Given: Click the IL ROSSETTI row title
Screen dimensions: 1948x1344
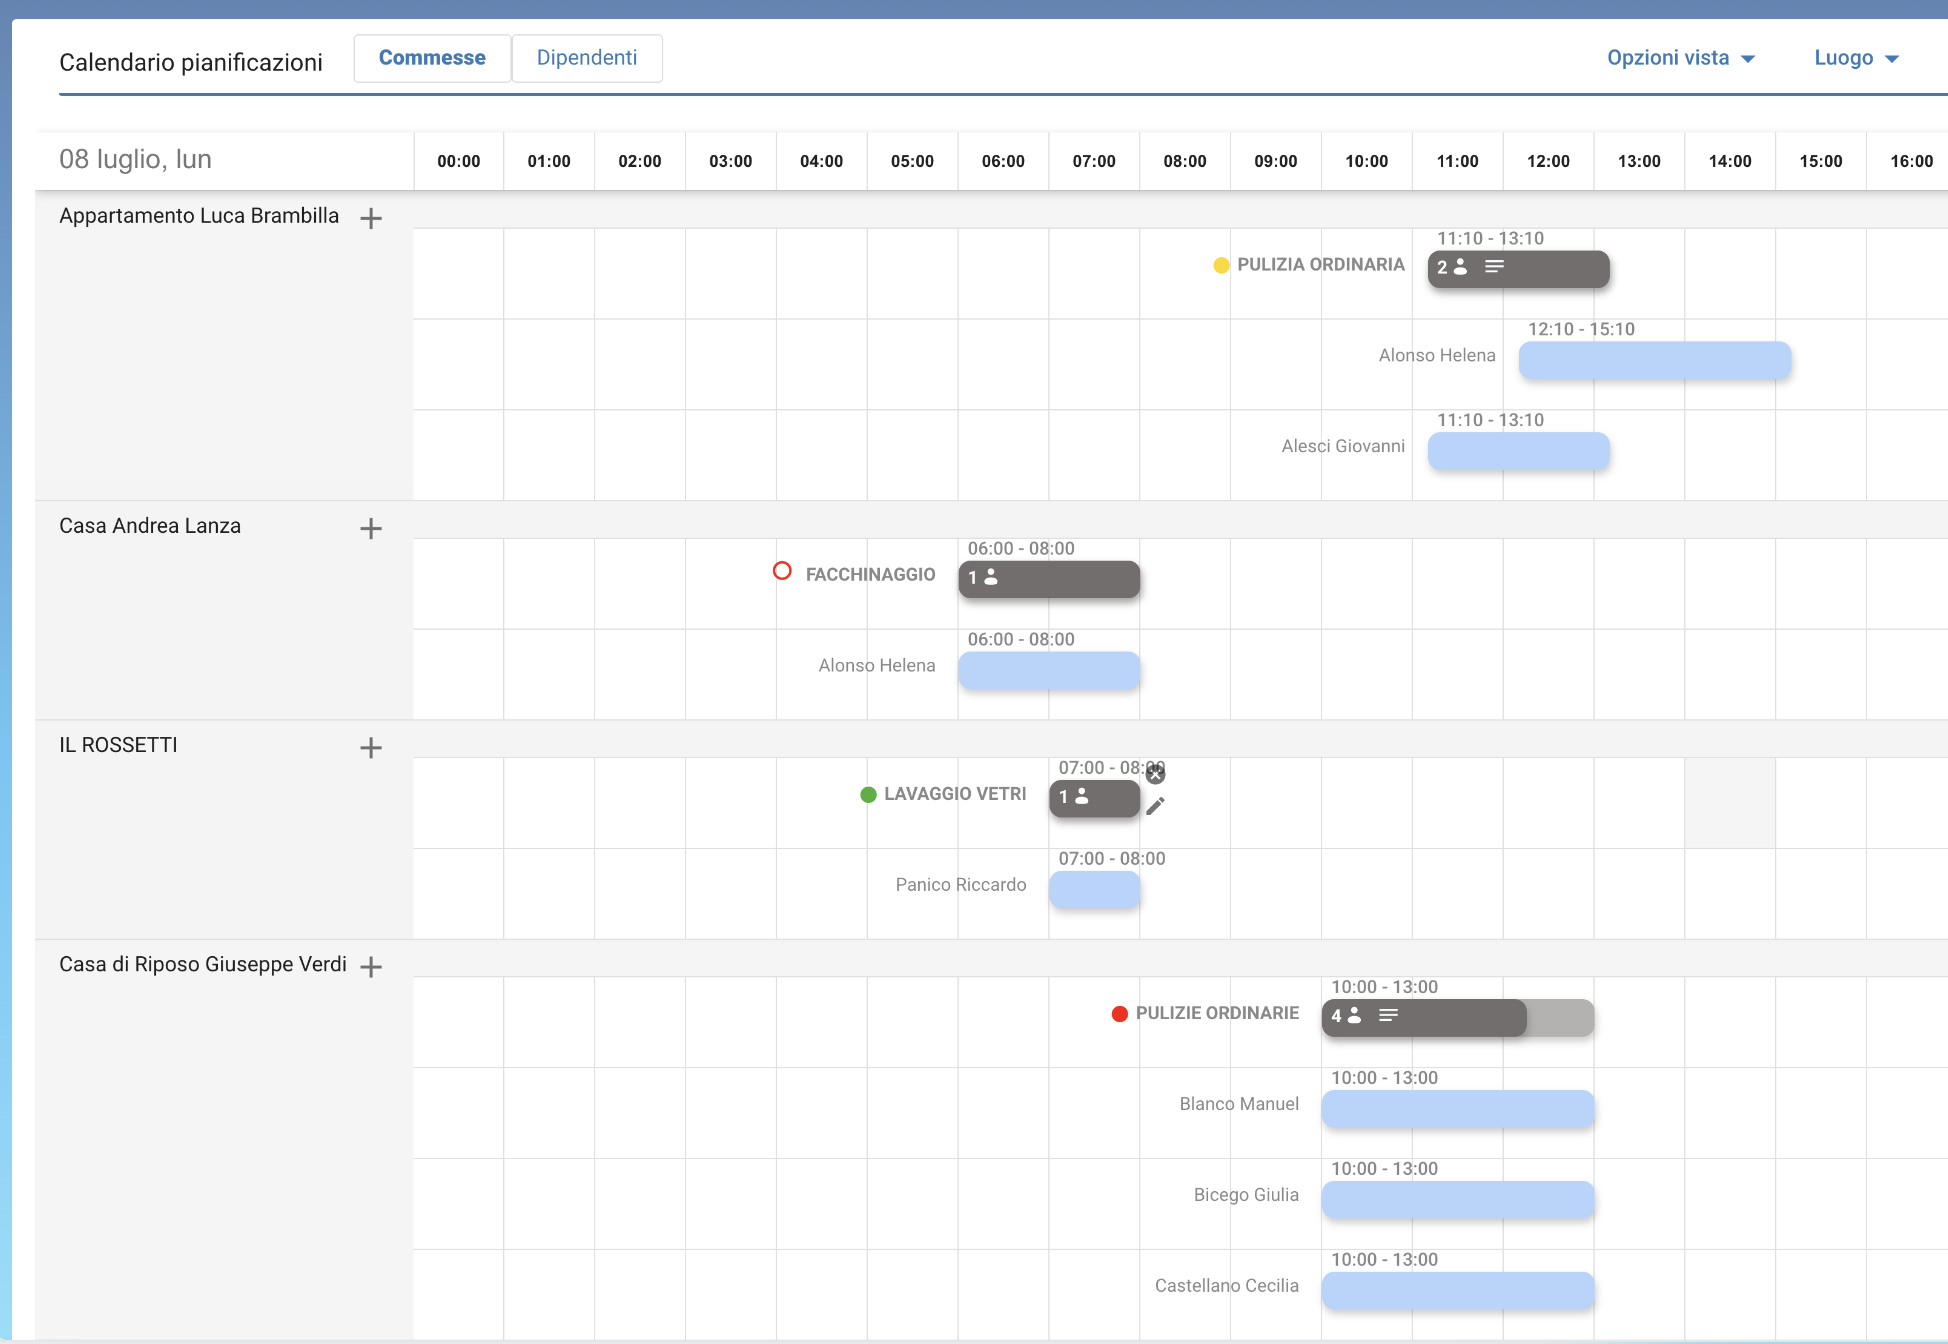Looking at the screenshot, I should pos(118,745).
